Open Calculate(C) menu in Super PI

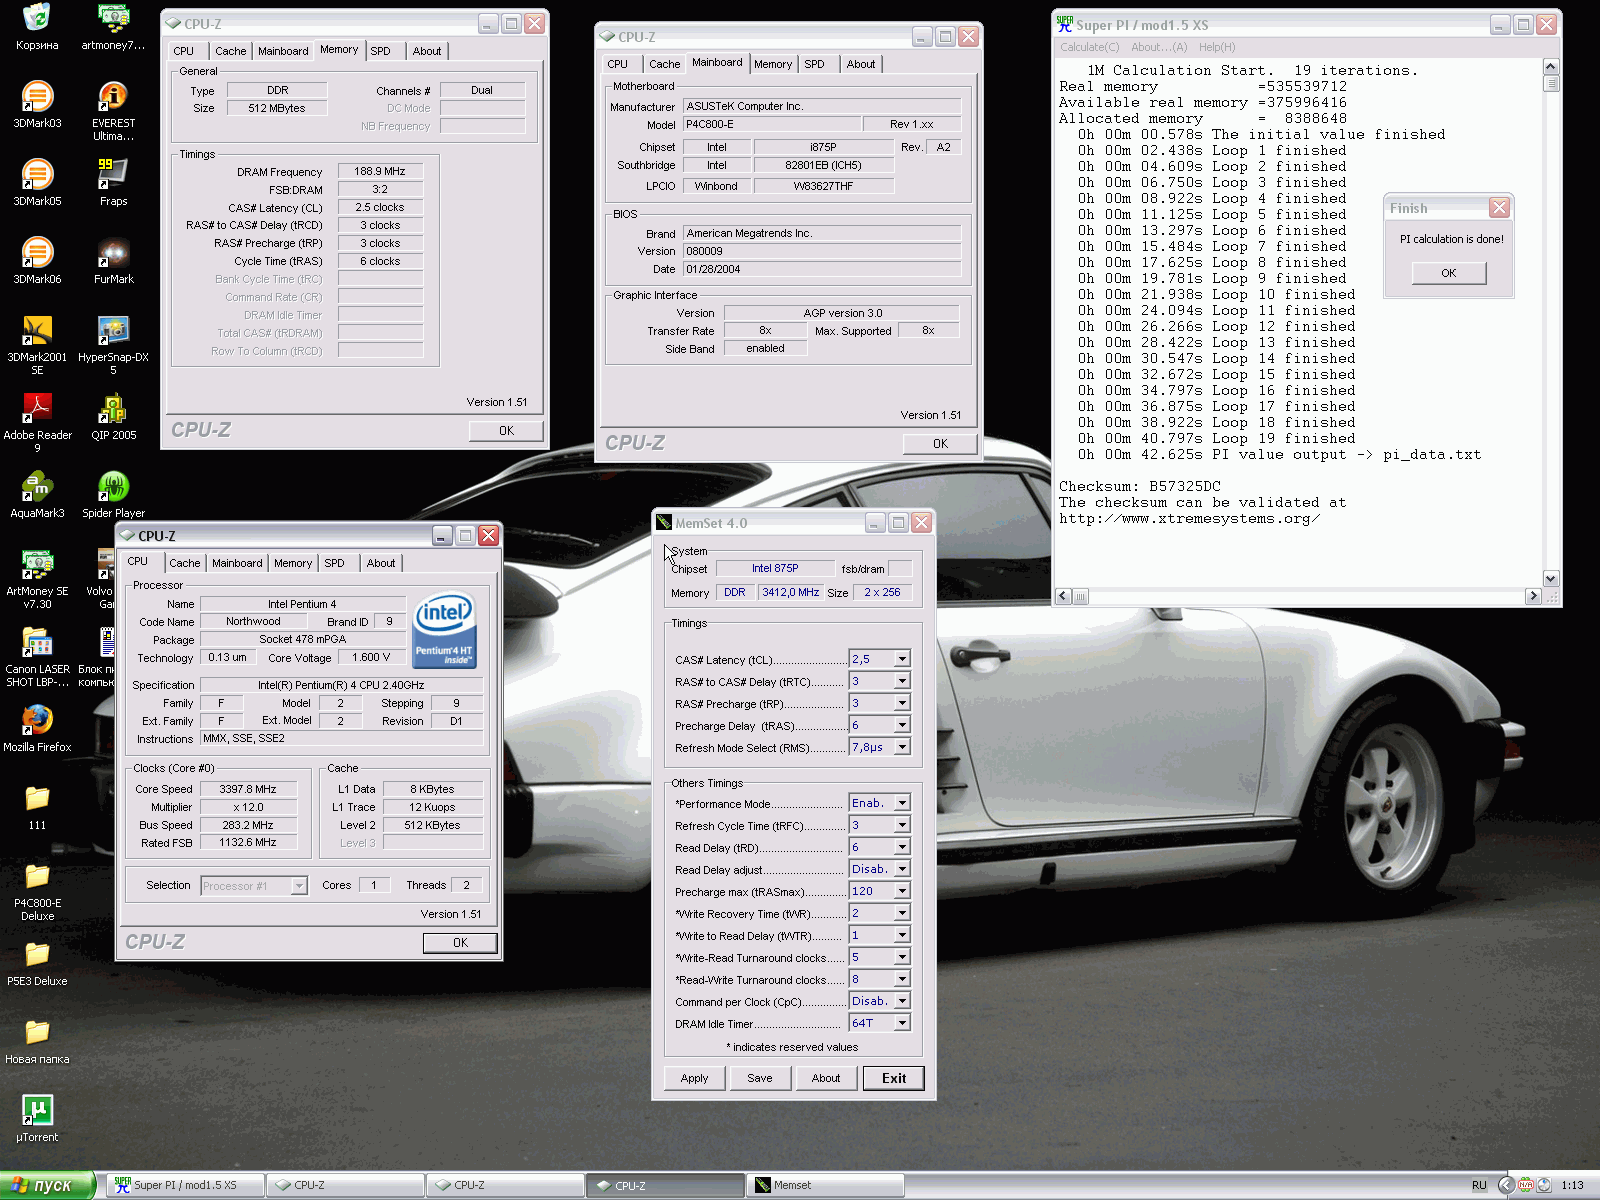click(x=1089, y=47)
